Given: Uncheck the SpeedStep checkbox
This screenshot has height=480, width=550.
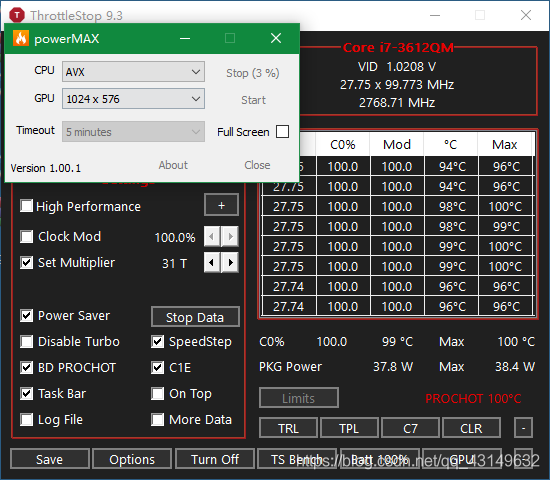Looking at the screenshot, I should (x=157, y=341).
